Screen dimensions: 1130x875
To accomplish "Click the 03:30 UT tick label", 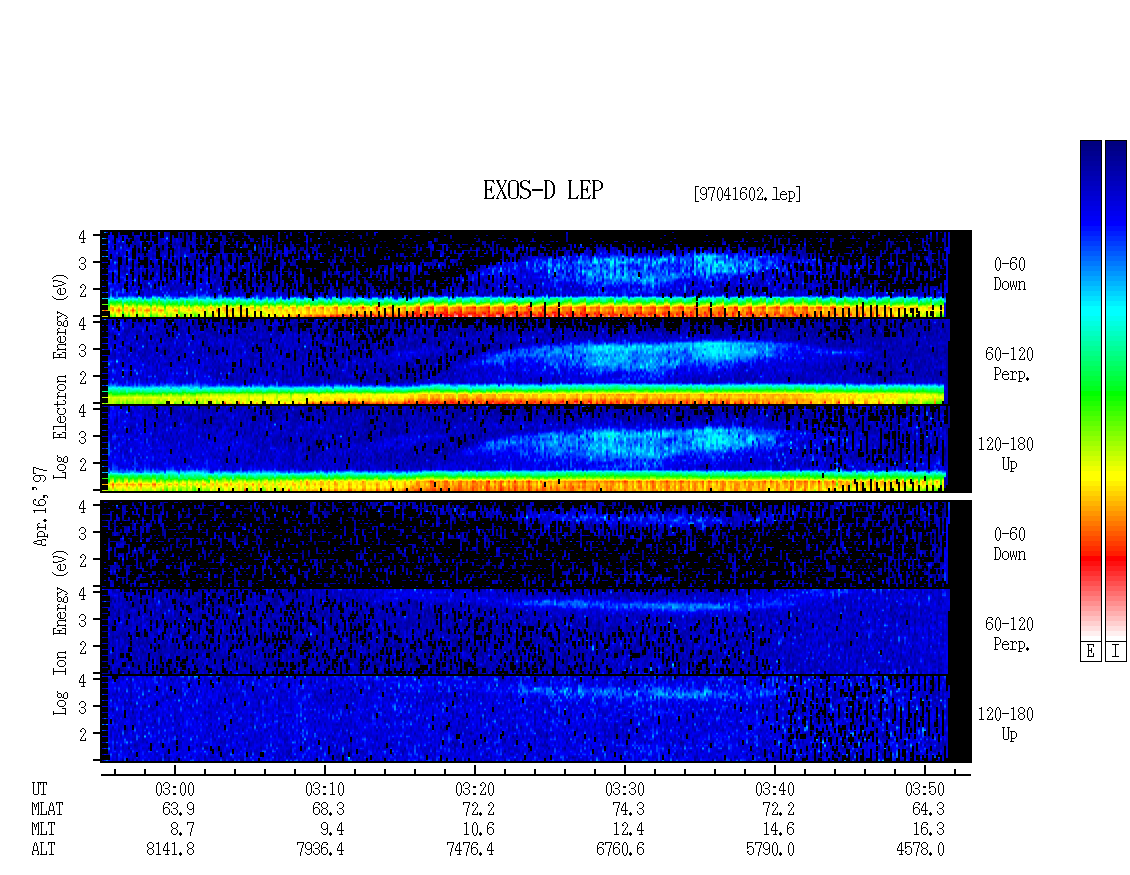I will [x=624, y=789].
